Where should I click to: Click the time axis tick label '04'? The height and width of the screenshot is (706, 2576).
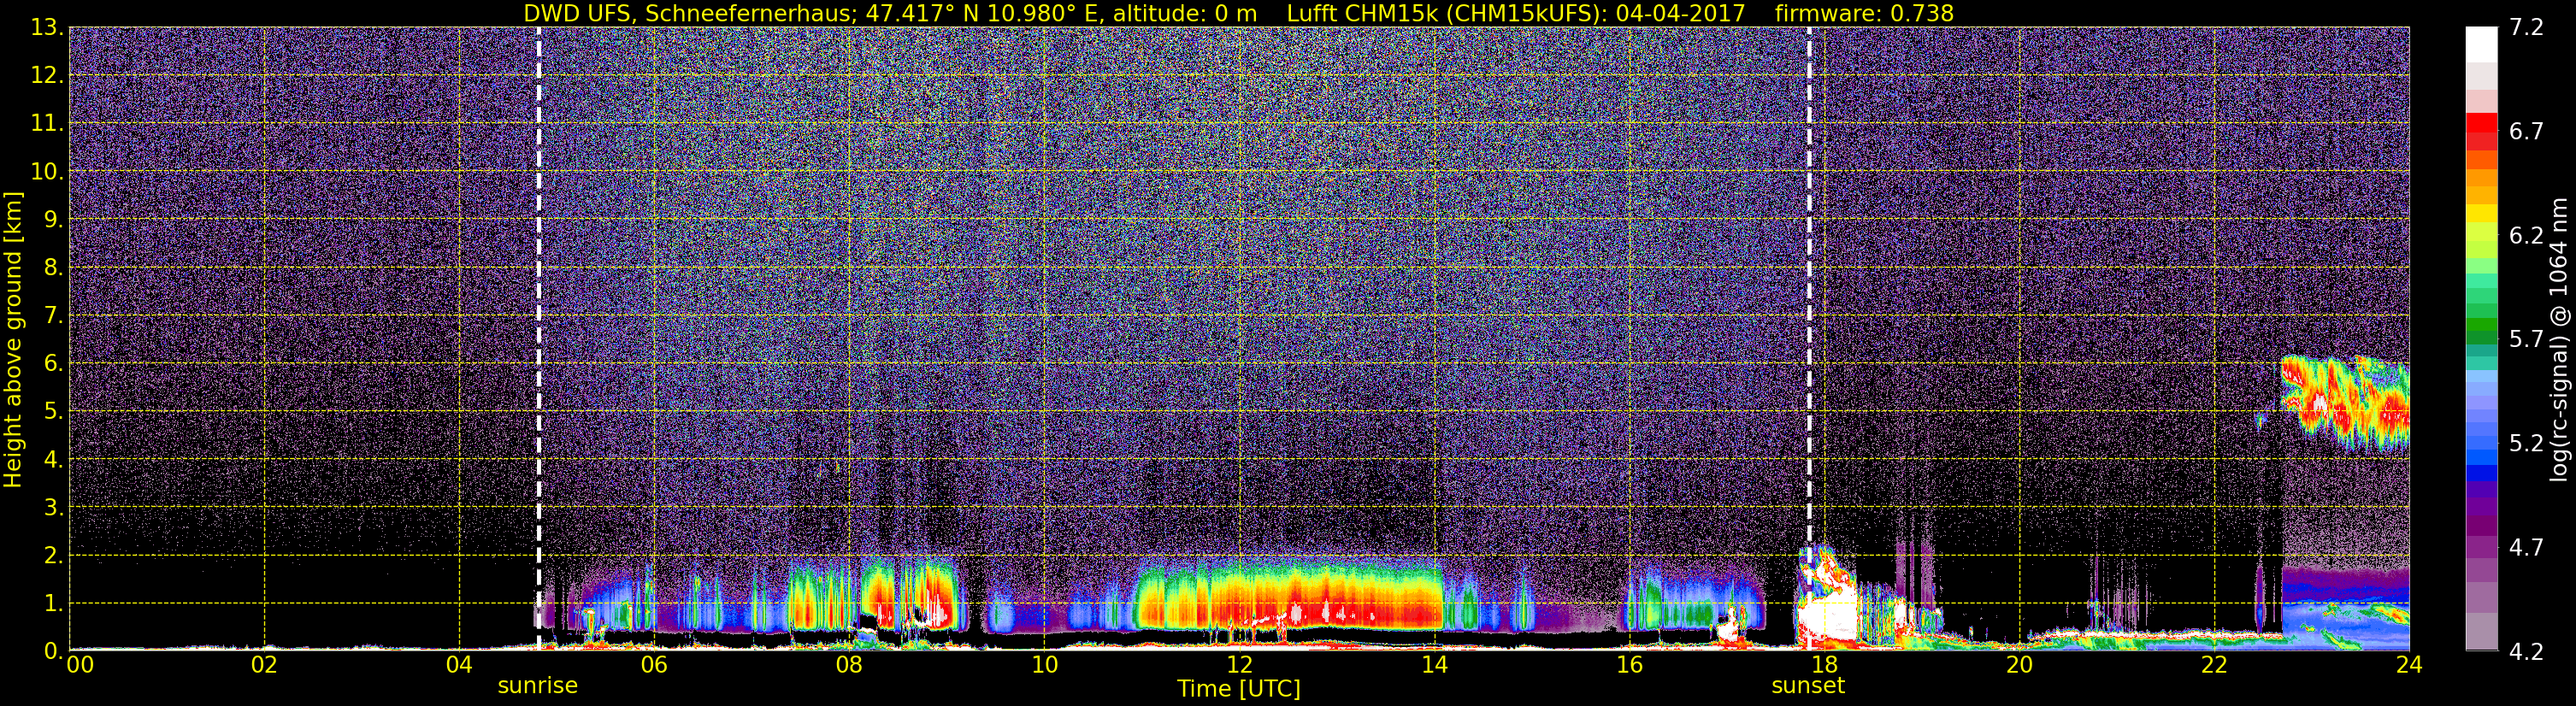point(459,665)
